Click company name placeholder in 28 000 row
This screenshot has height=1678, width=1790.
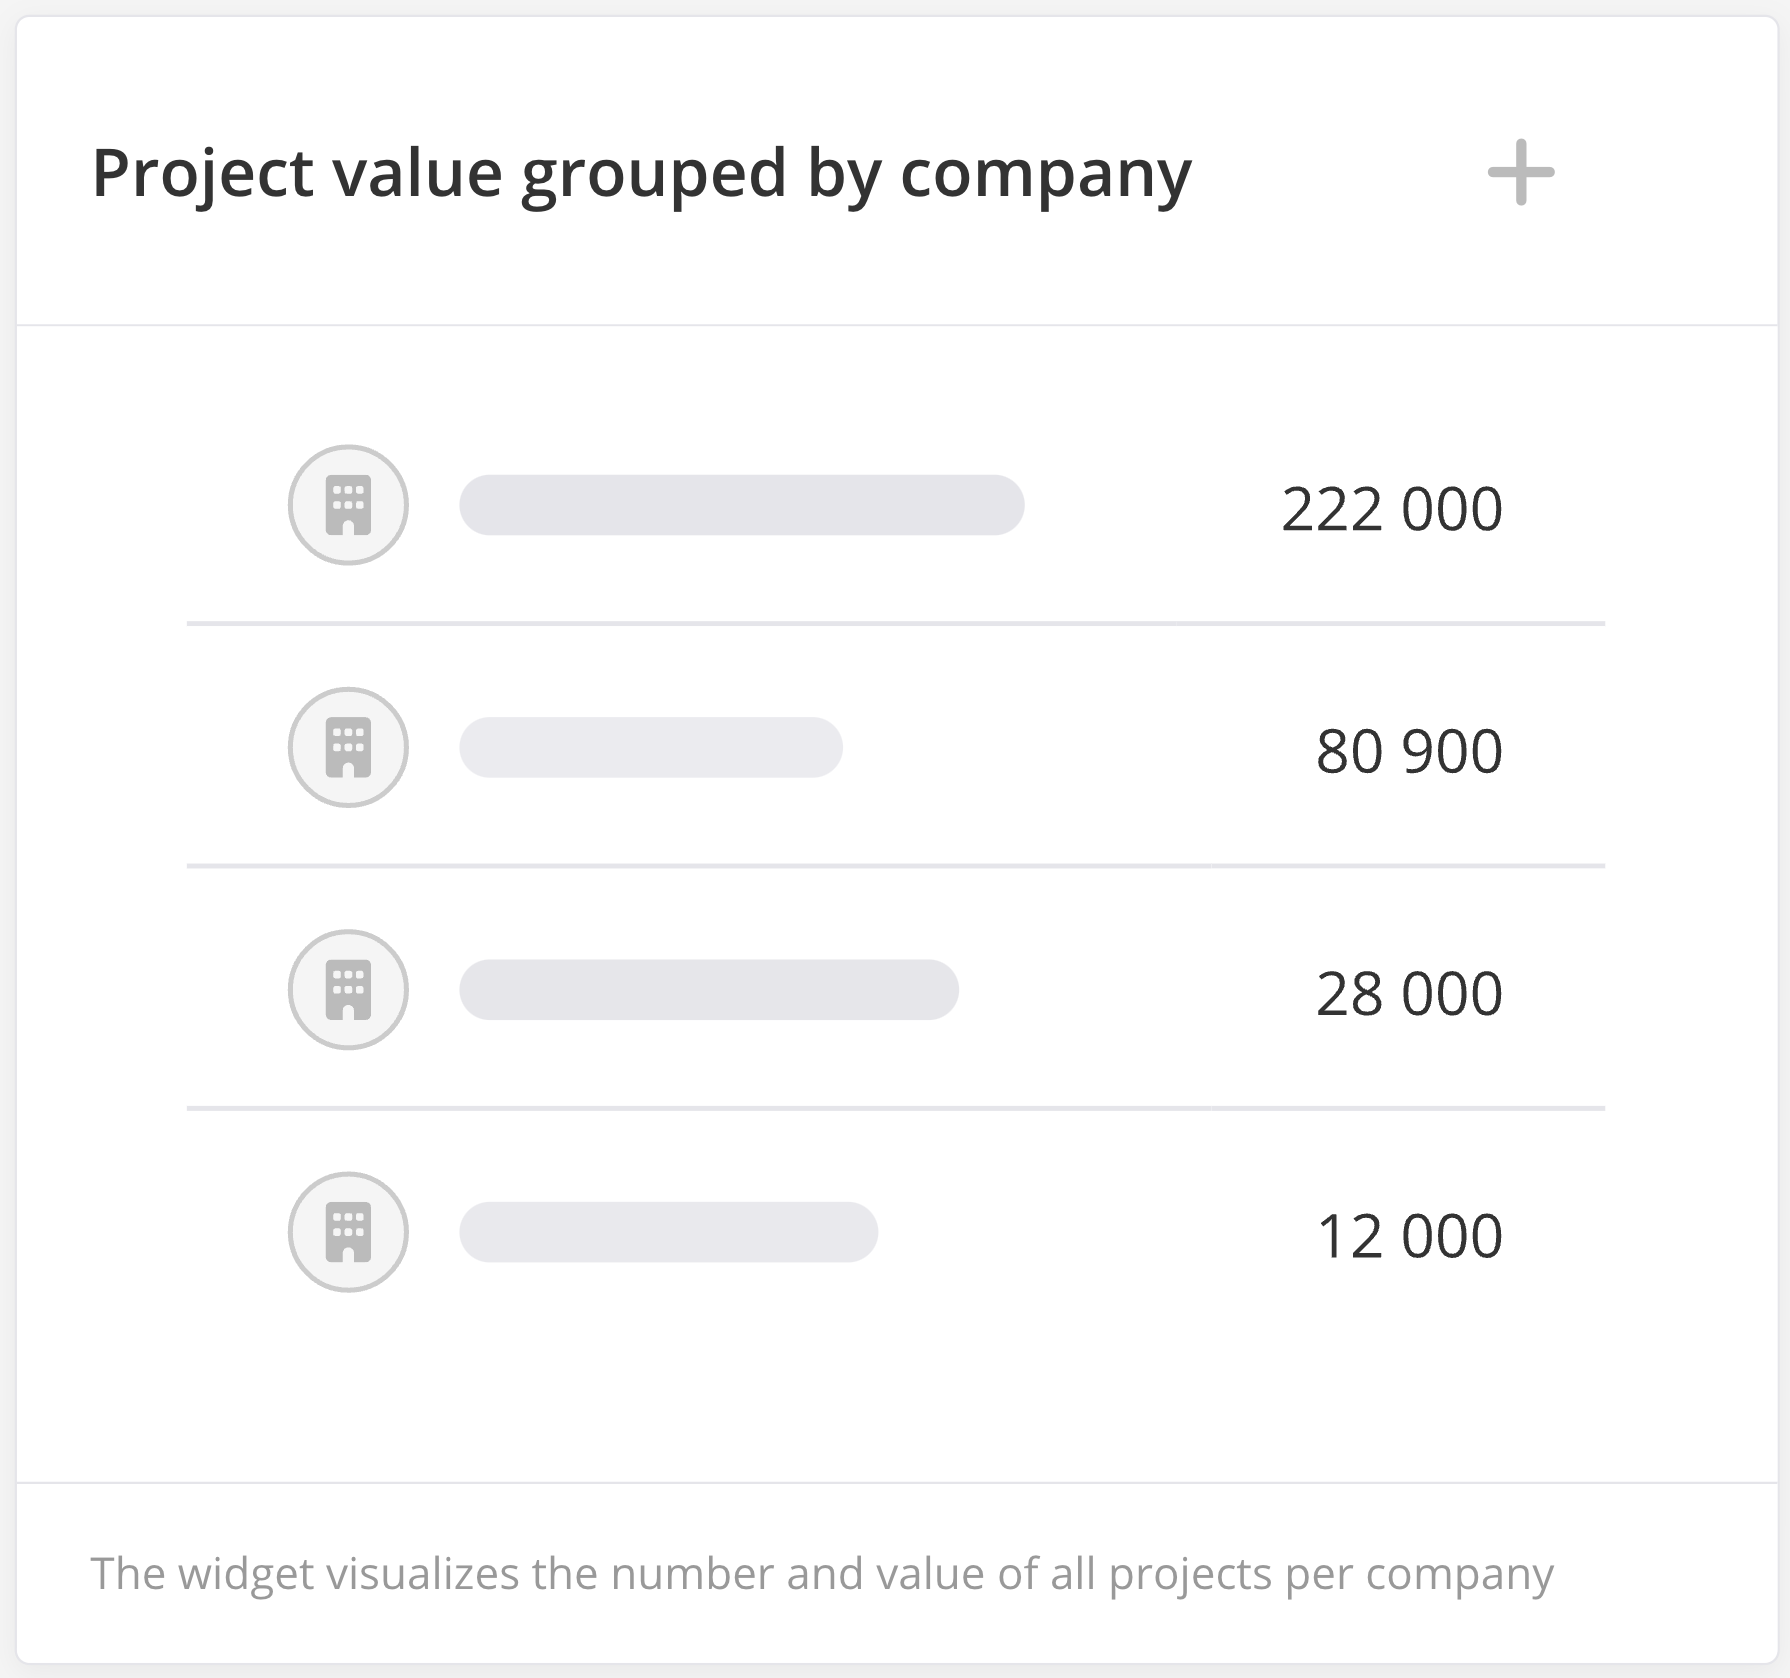click(709, 990)
